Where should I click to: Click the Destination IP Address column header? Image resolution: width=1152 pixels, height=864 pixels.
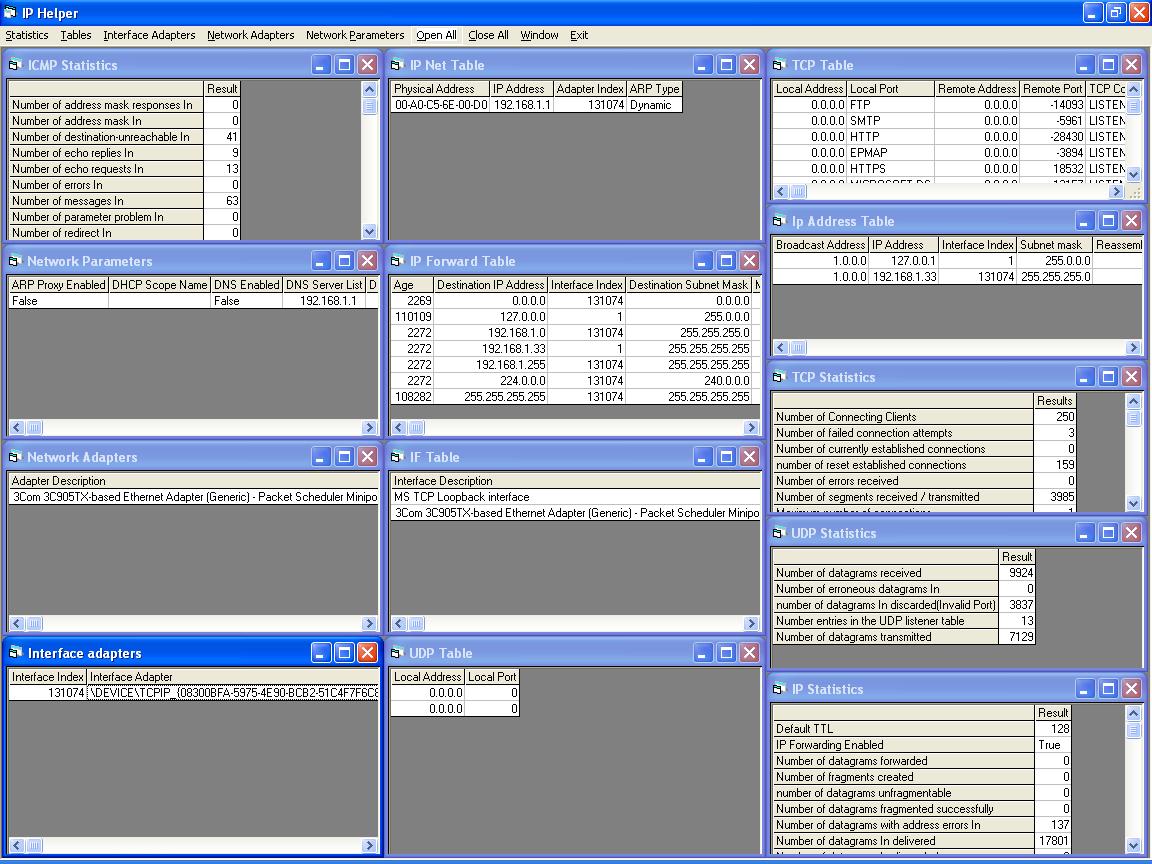point(490,285)
